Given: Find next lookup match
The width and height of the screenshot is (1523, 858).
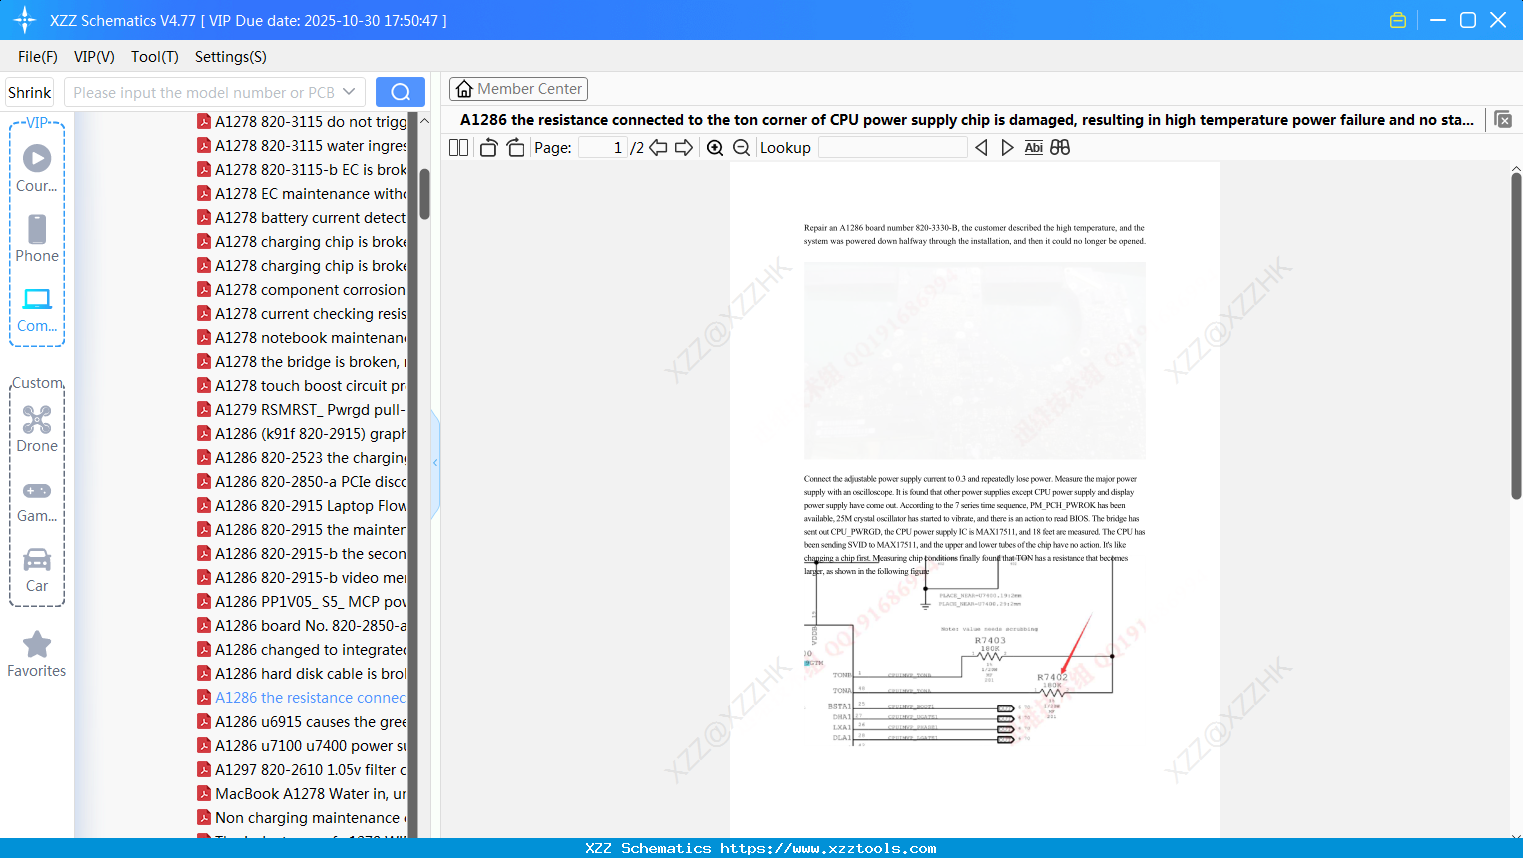Looking at the screenshot, I should 1007,148.
